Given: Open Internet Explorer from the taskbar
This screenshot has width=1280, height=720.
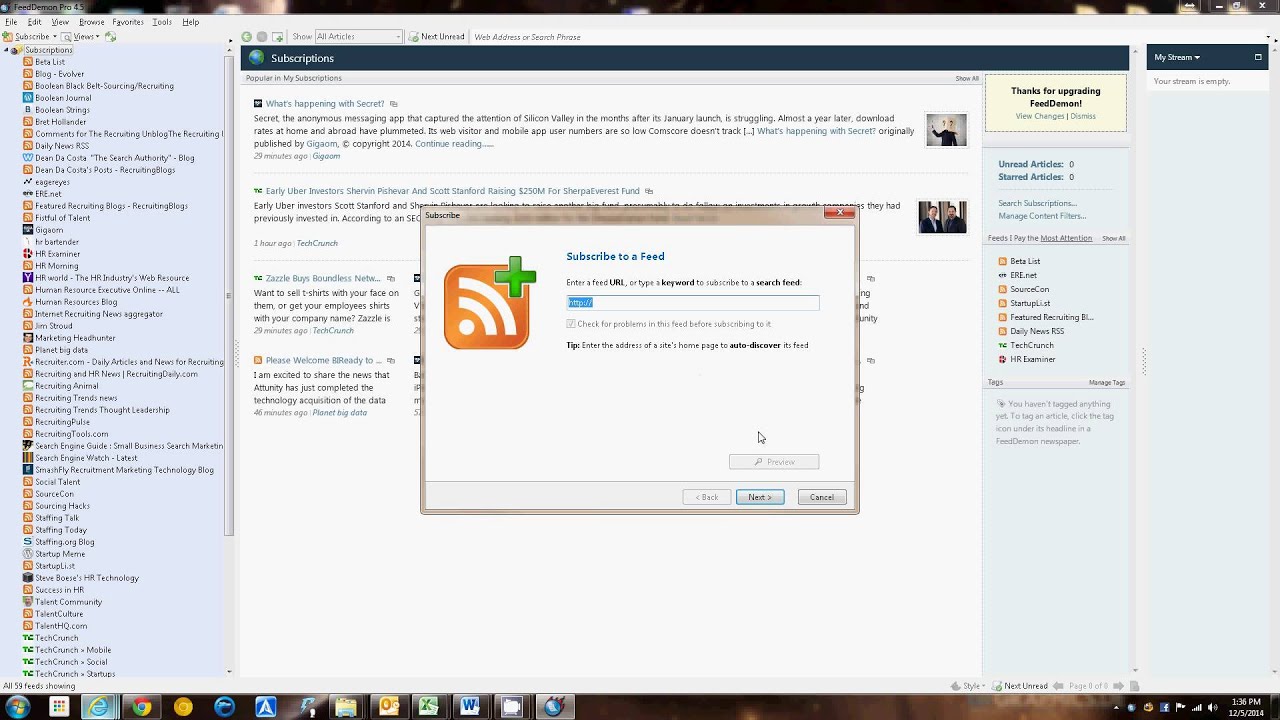Looking at the screenshot, I should point(99,707).
